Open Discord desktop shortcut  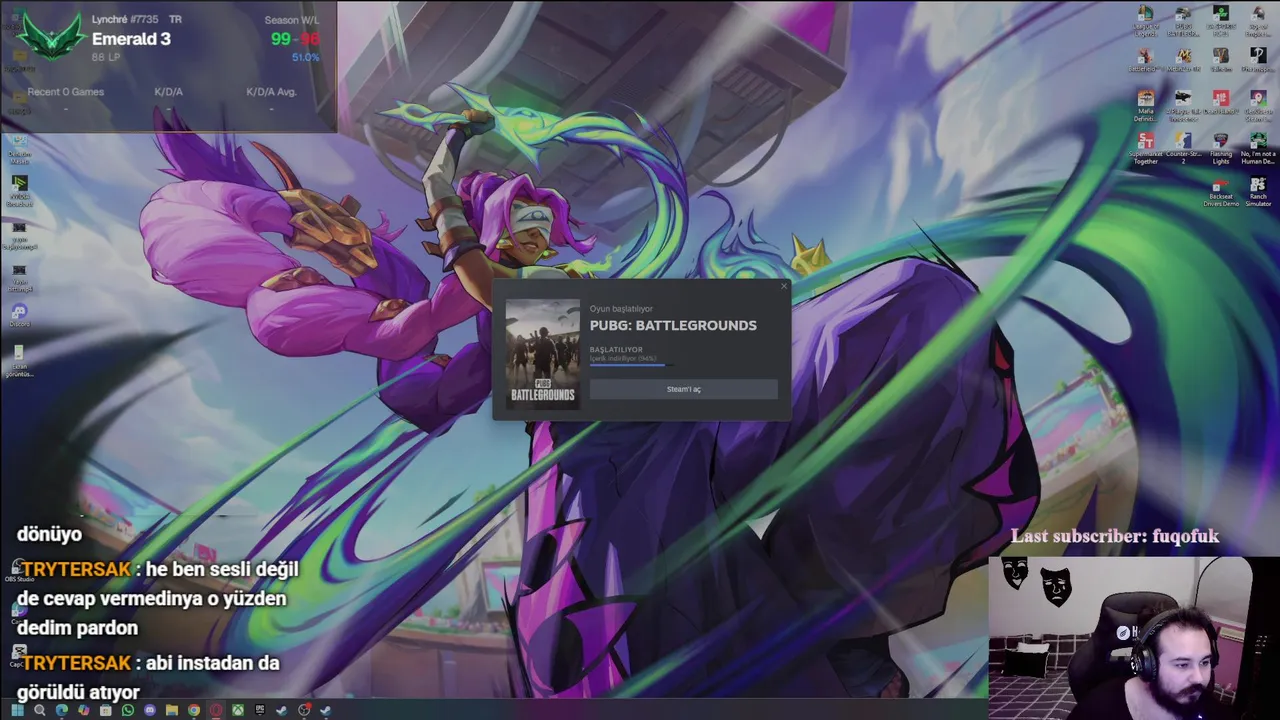(19, 317)
